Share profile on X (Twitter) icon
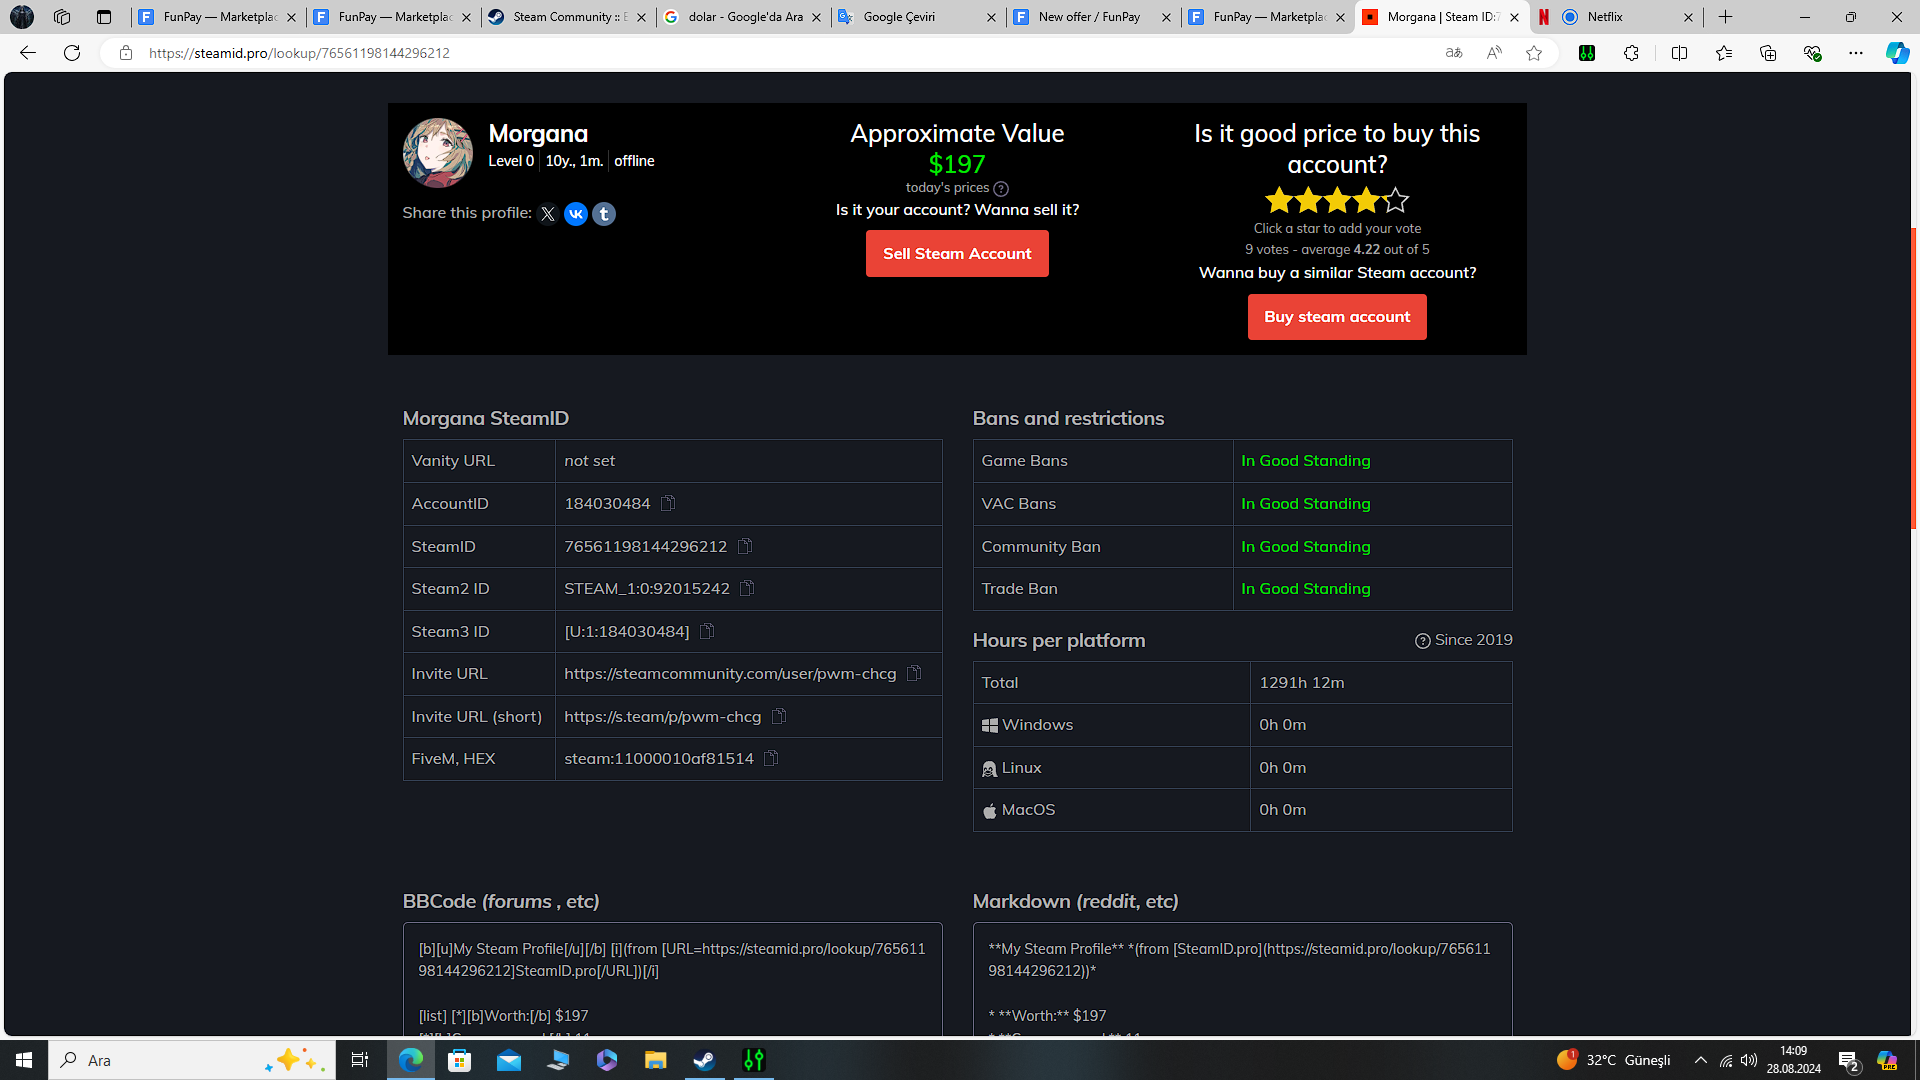The height and width of the screenshot is (1080, 1920). pos(548,214)
